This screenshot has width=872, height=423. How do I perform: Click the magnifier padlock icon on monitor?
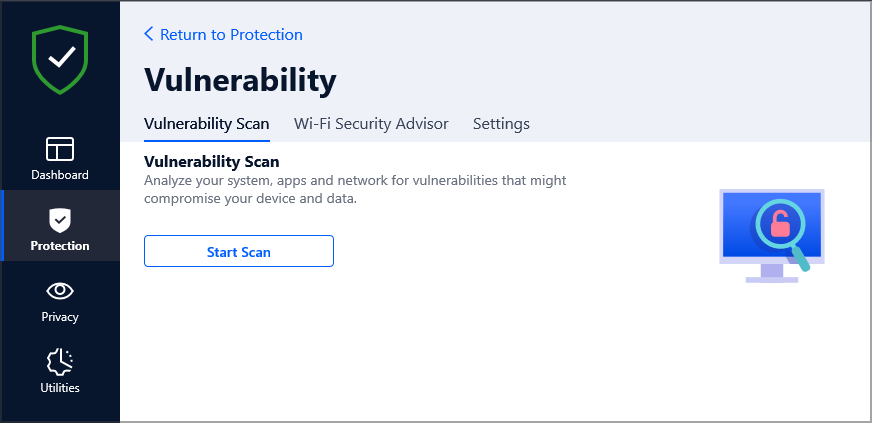pyautogui.click(x=782, y=228)
